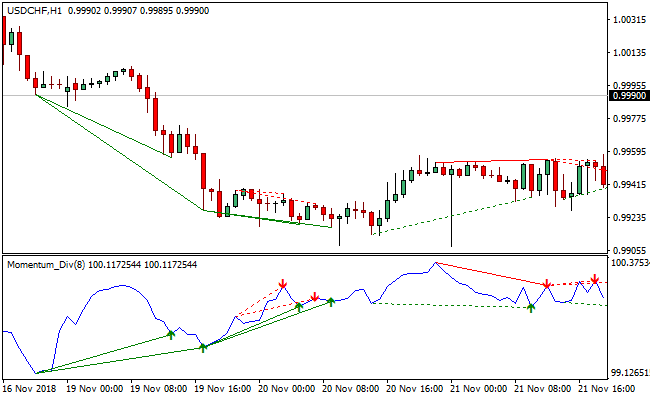
Task: Click the 1.00315 price axis label
Action: pos(628,20)
